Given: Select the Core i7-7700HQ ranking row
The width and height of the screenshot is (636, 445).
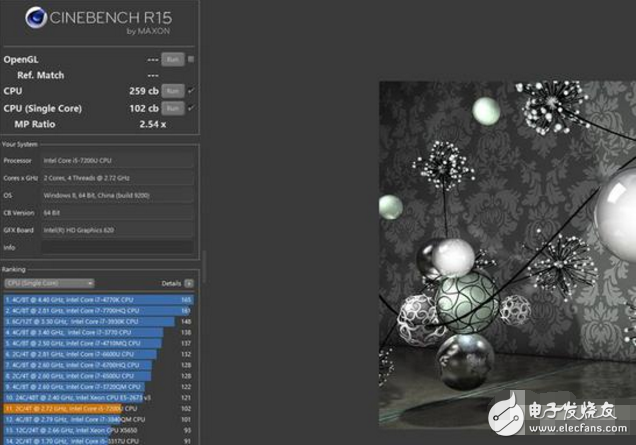Looking at the screenshot, I should 90,310.
